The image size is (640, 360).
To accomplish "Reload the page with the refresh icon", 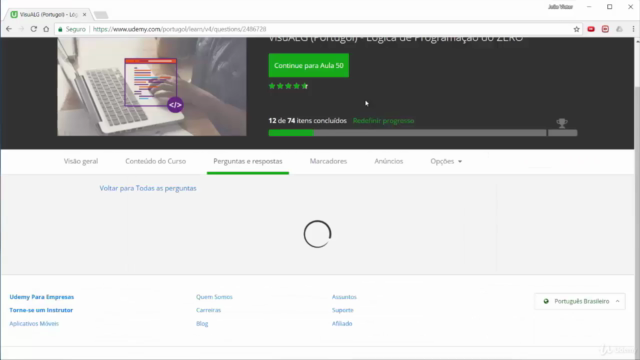I will click(x=33, y=29).
